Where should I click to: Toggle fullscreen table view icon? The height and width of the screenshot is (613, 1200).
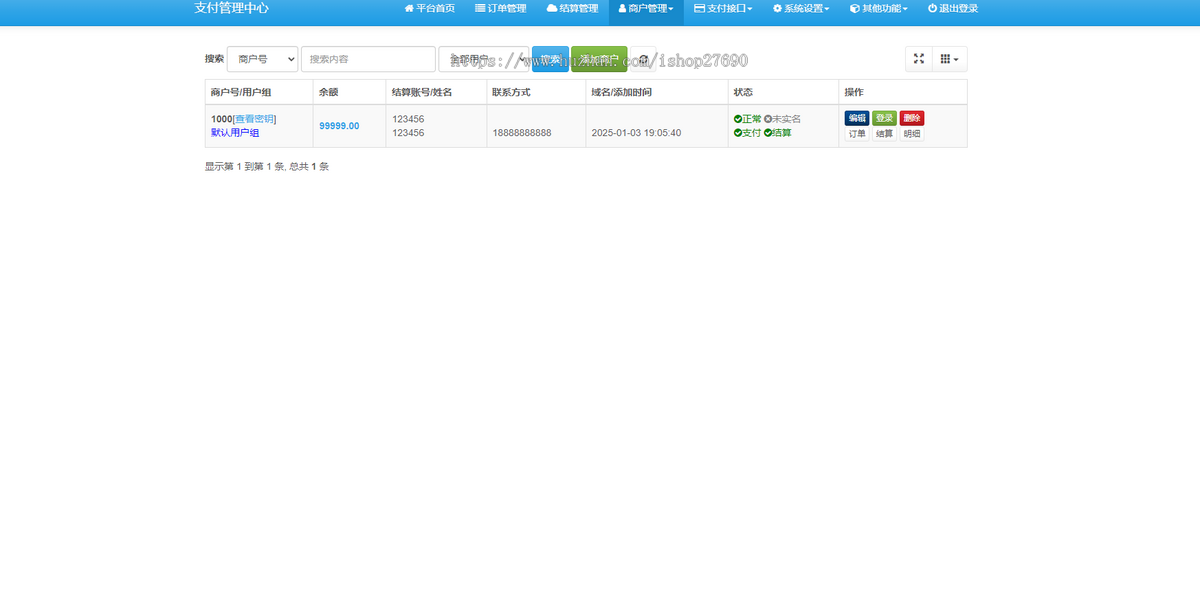pos(919,59)
